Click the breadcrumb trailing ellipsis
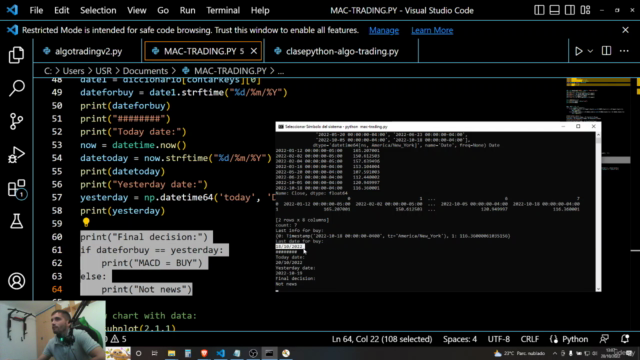The image size is (640, 360). coord(281,71)
